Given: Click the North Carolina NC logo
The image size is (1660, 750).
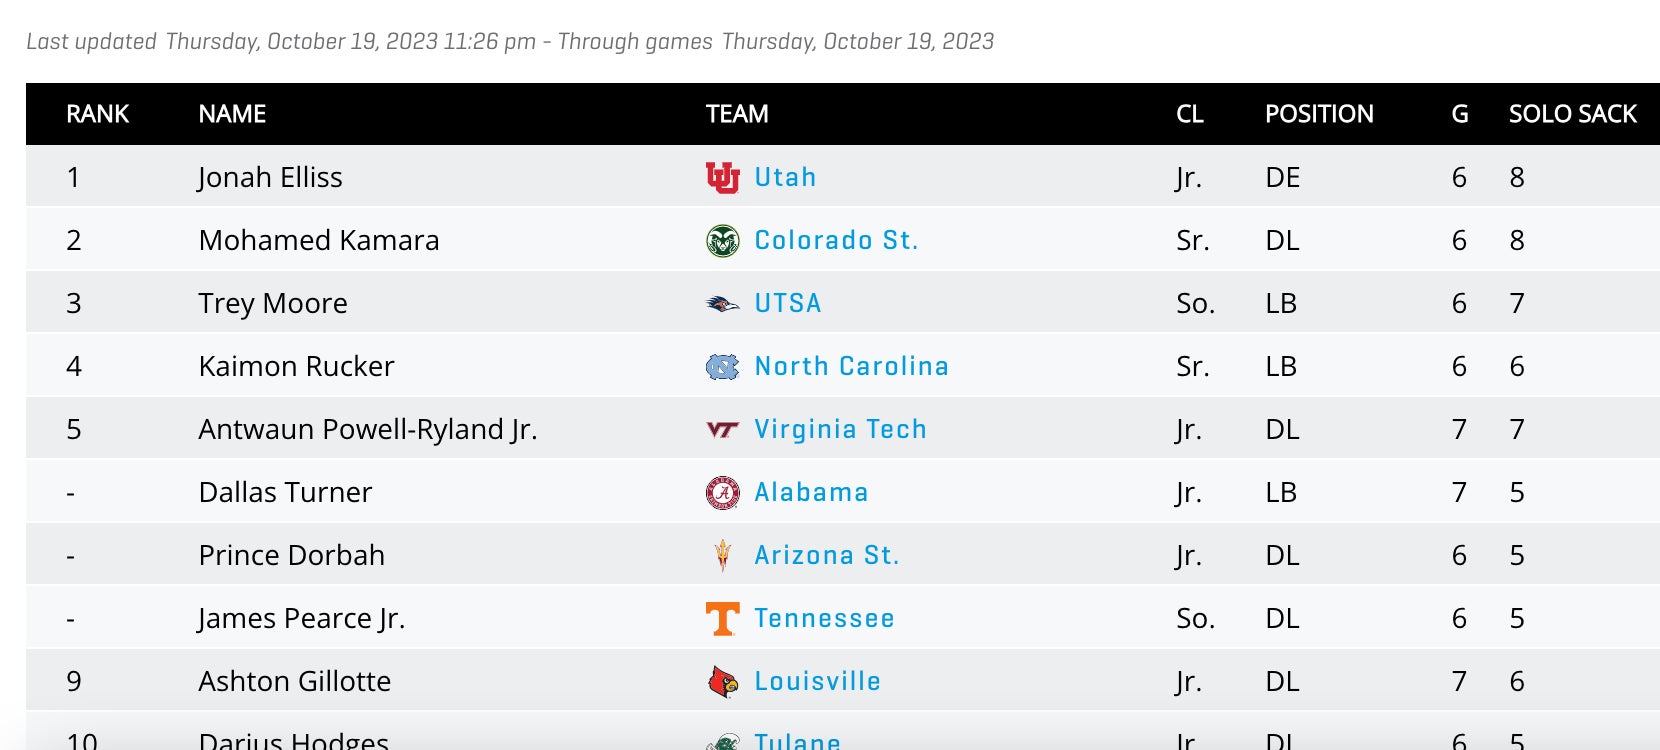Looking at the screenshot, I should (722, 367).
